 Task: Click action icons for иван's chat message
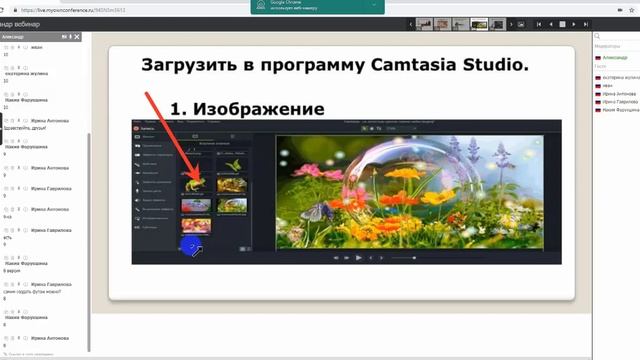[x=16, y=47]
